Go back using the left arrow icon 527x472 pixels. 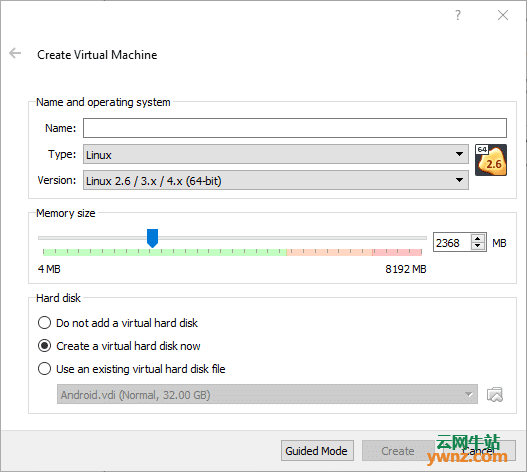pos(15,53)
